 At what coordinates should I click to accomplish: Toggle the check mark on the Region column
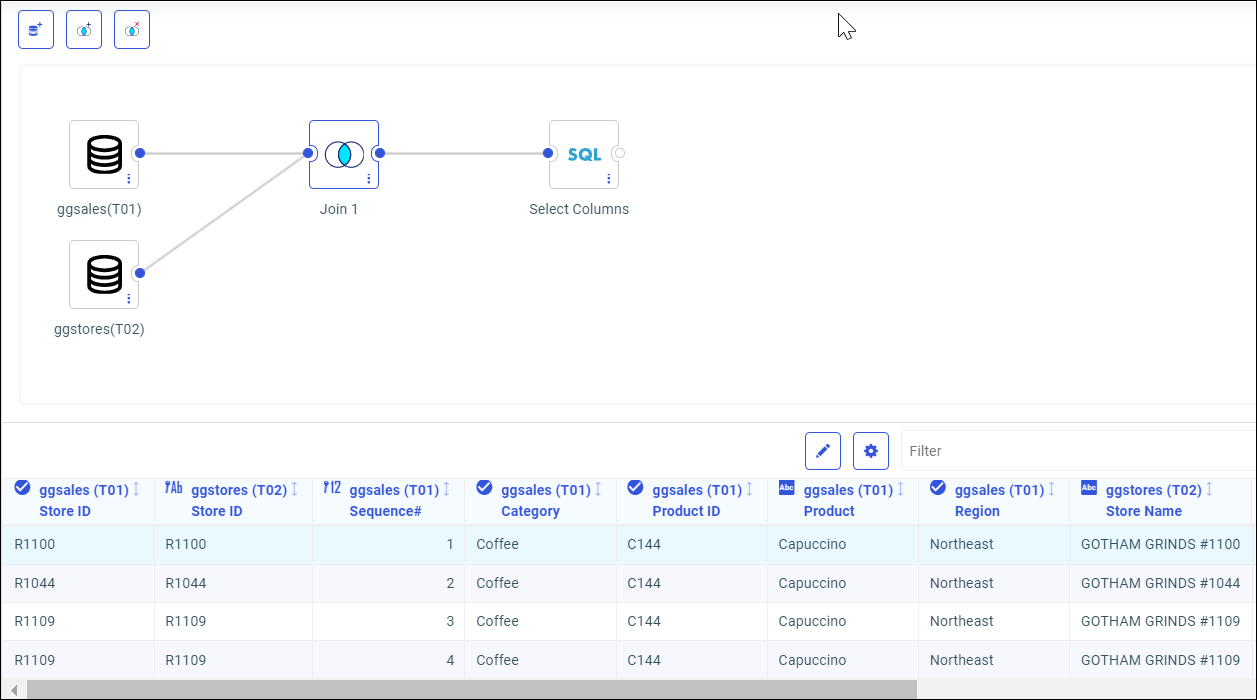pos(938,488)
